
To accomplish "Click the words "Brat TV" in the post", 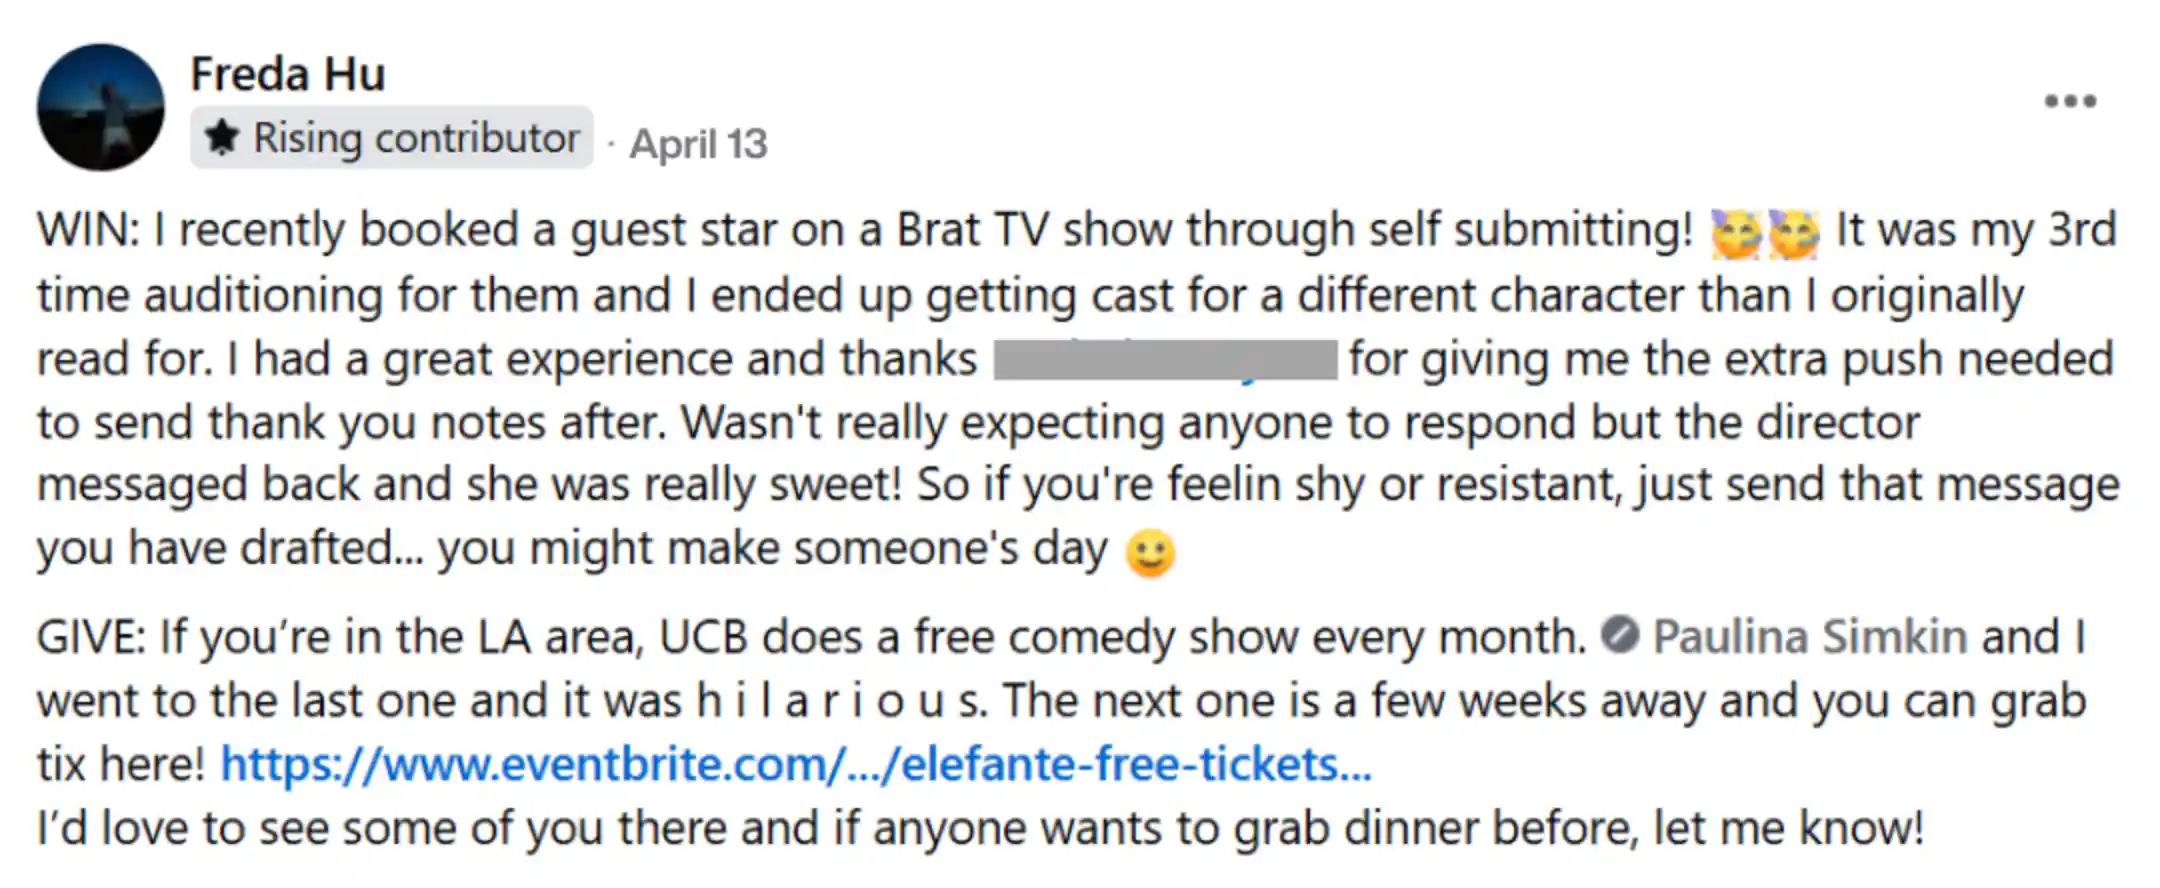I will coord(972,230).
